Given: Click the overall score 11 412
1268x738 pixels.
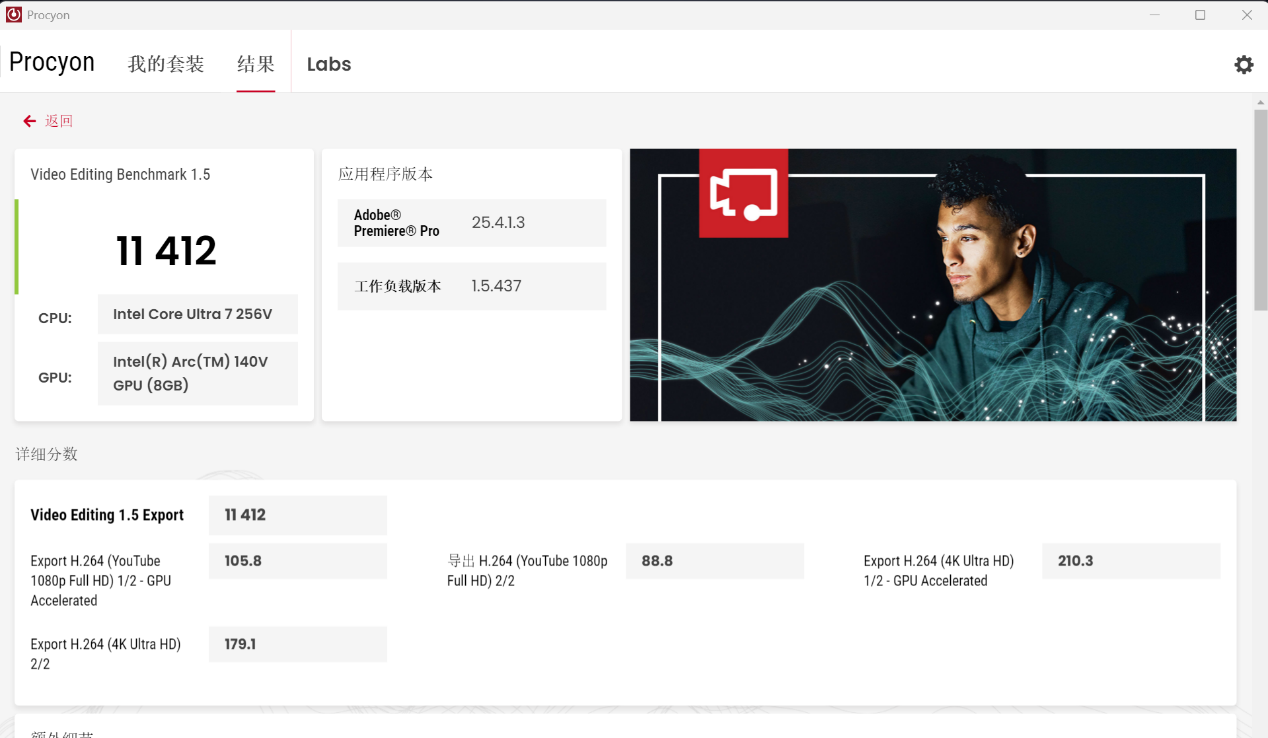Looking at the screenshot, I should tap(166, 250).
